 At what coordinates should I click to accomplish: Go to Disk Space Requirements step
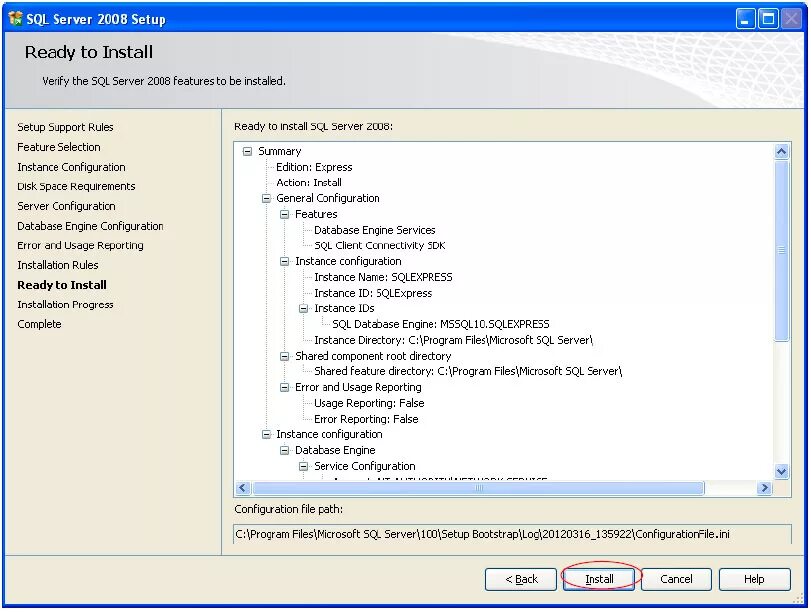point(76,186)
